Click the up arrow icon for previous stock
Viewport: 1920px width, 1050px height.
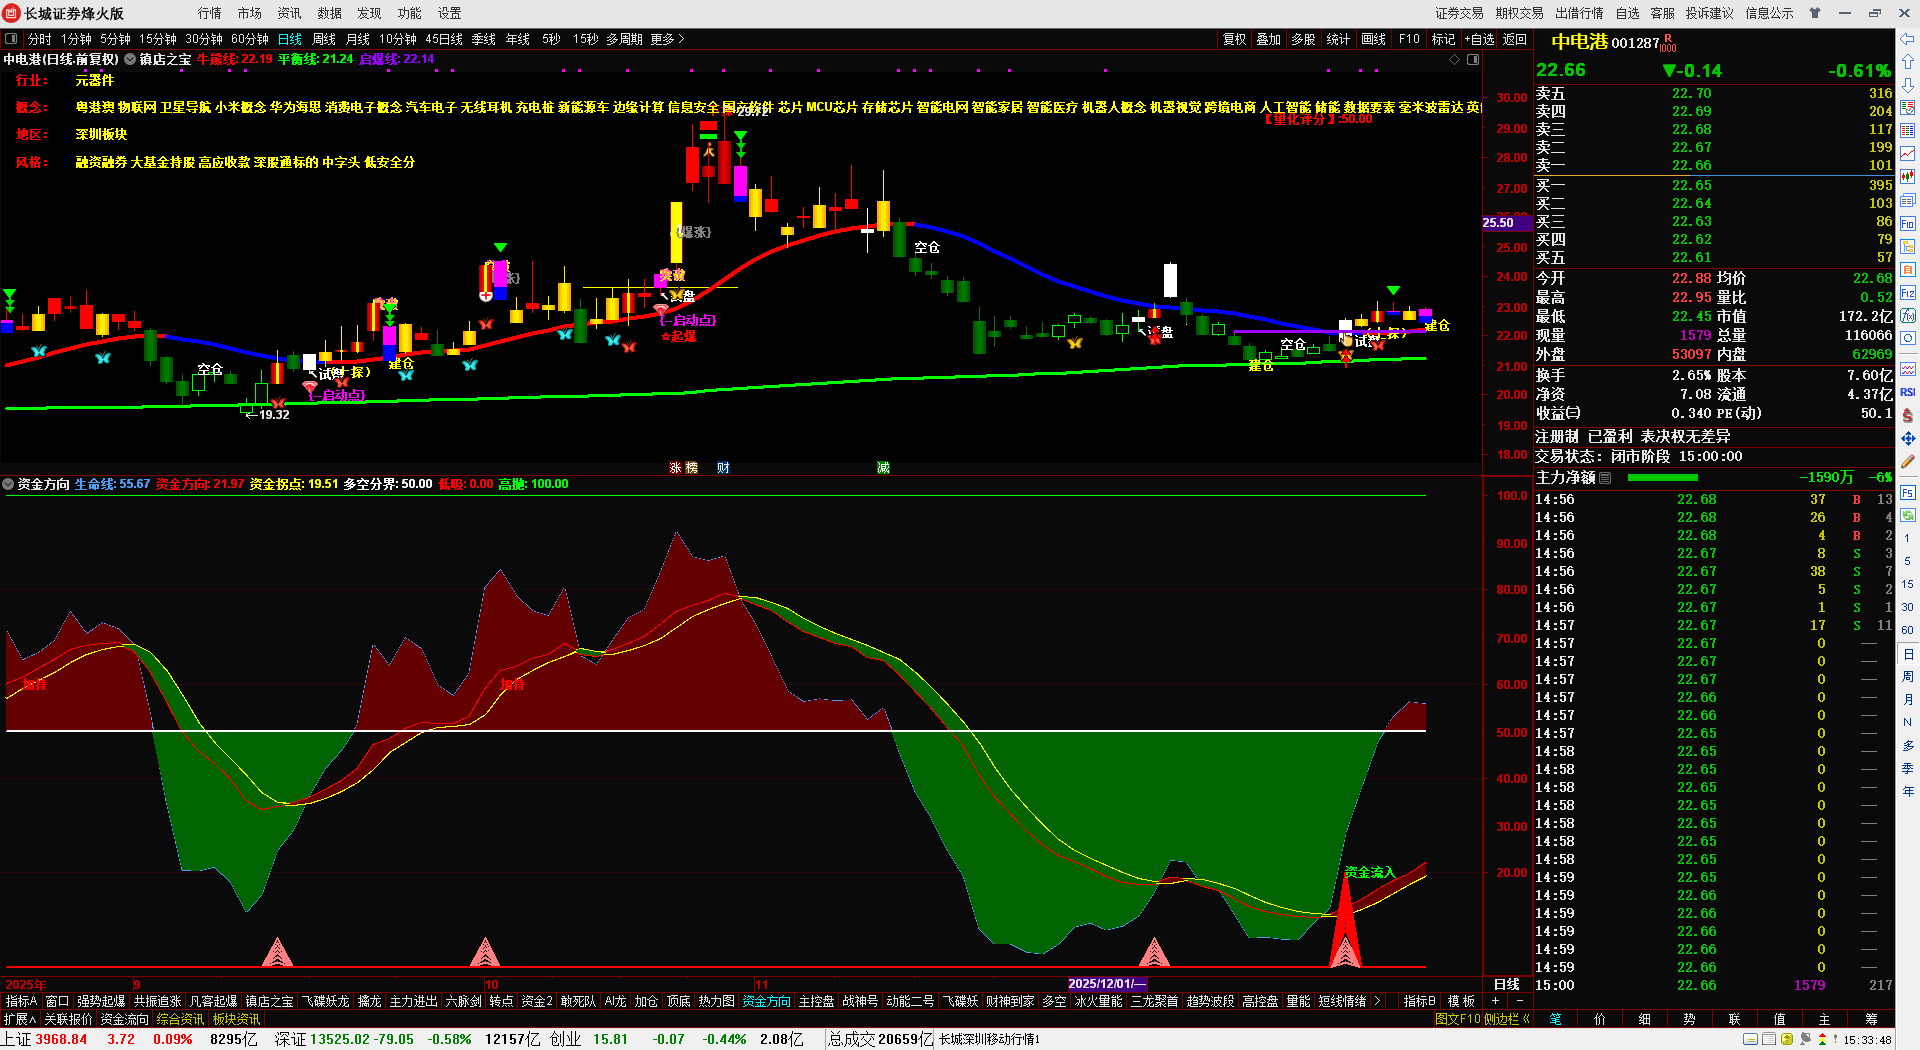coord(1908,62)
